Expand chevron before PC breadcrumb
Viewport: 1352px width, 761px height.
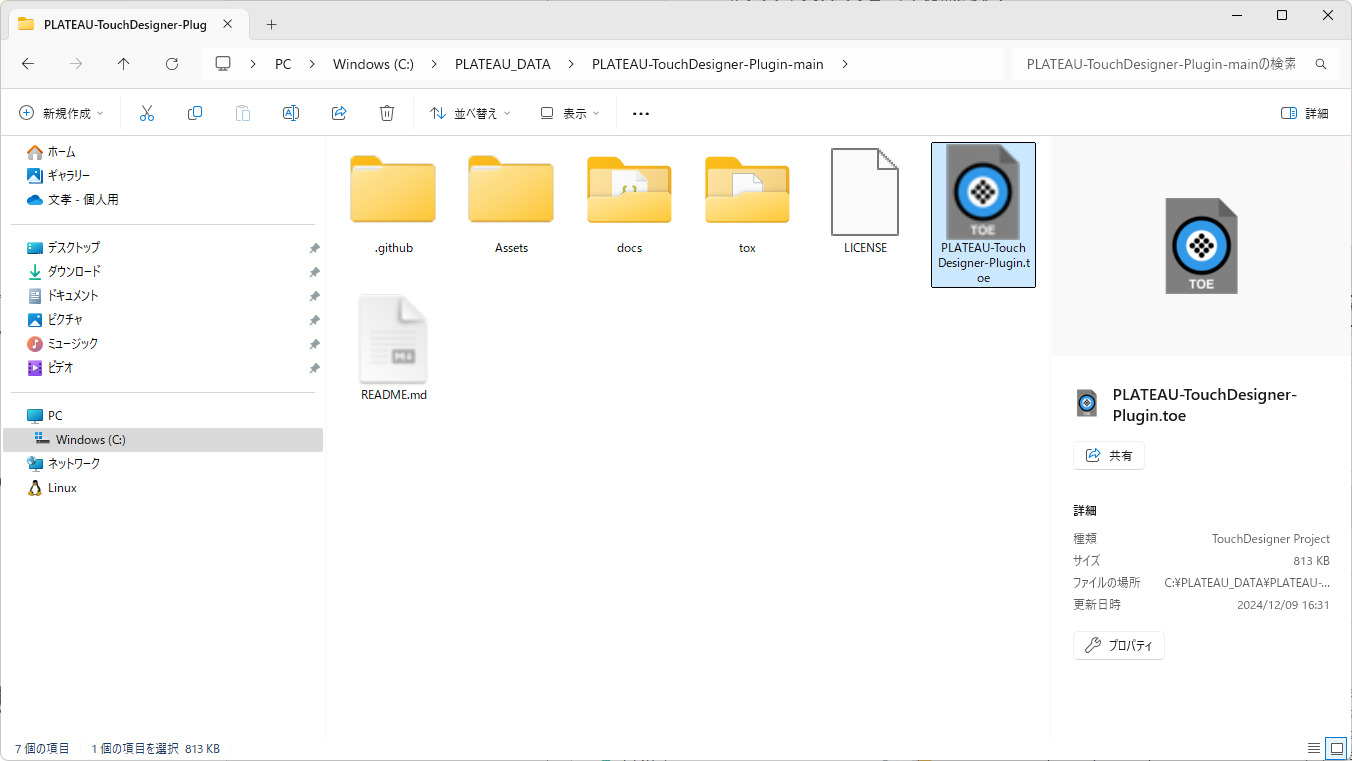(x=254, y=64)
